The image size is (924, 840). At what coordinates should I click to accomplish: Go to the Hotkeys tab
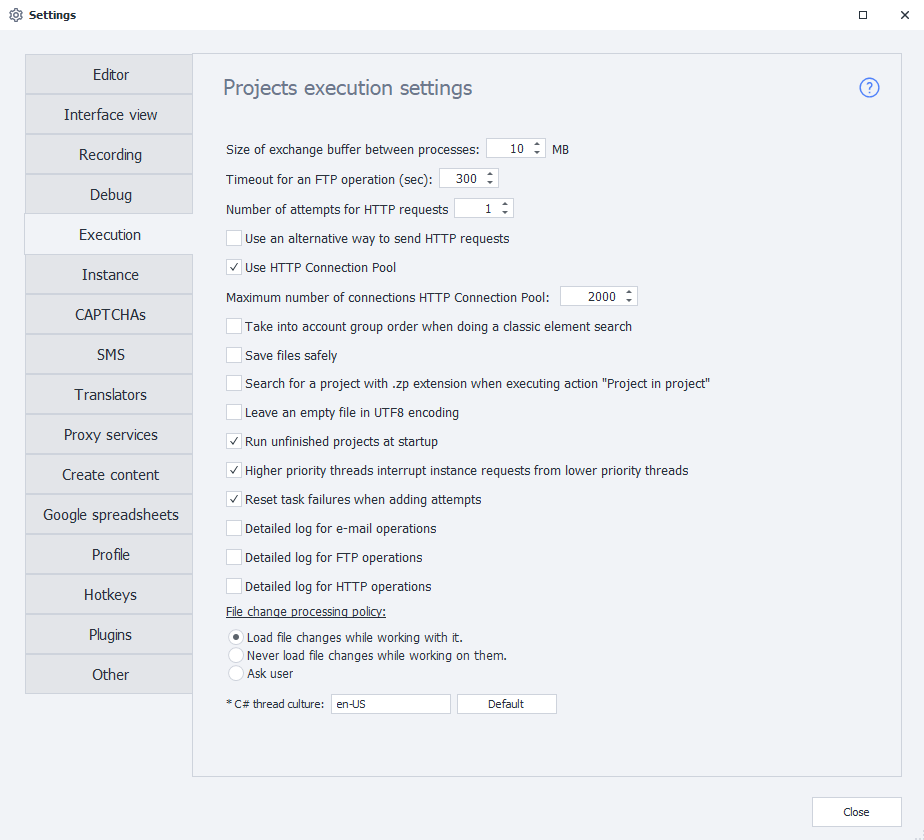110,595
